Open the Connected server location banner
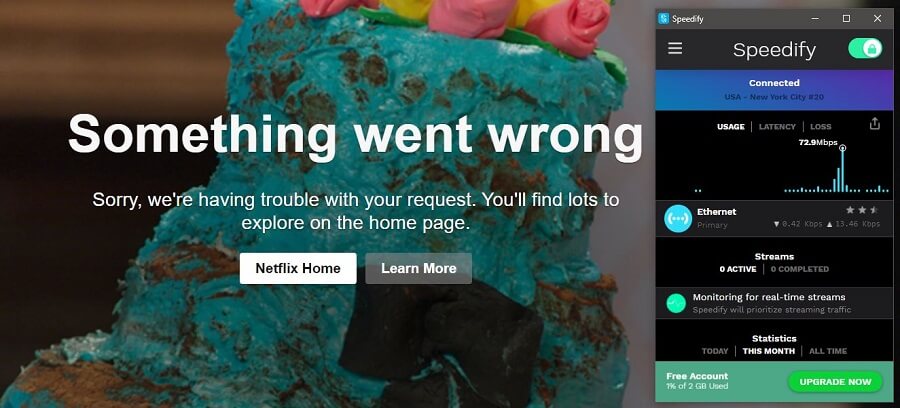 click(x=774, y=90)
